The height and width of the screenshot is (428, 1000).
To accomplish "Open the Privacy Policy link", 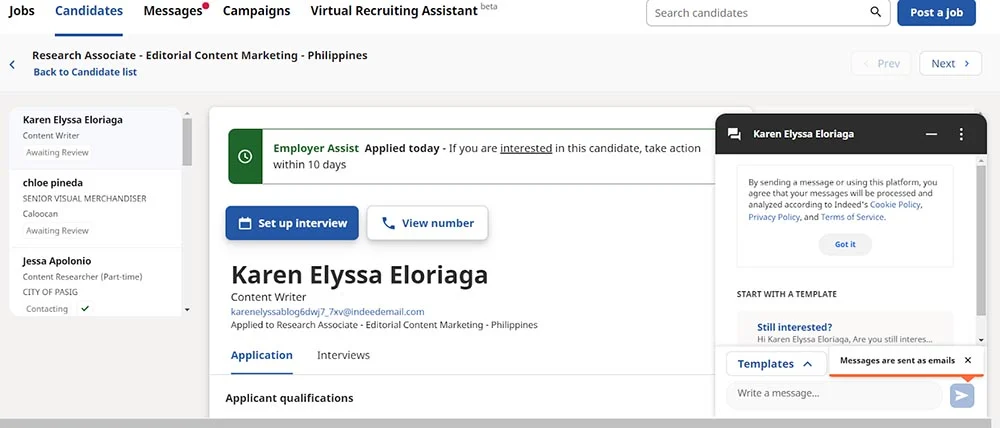I will (774, 217).
